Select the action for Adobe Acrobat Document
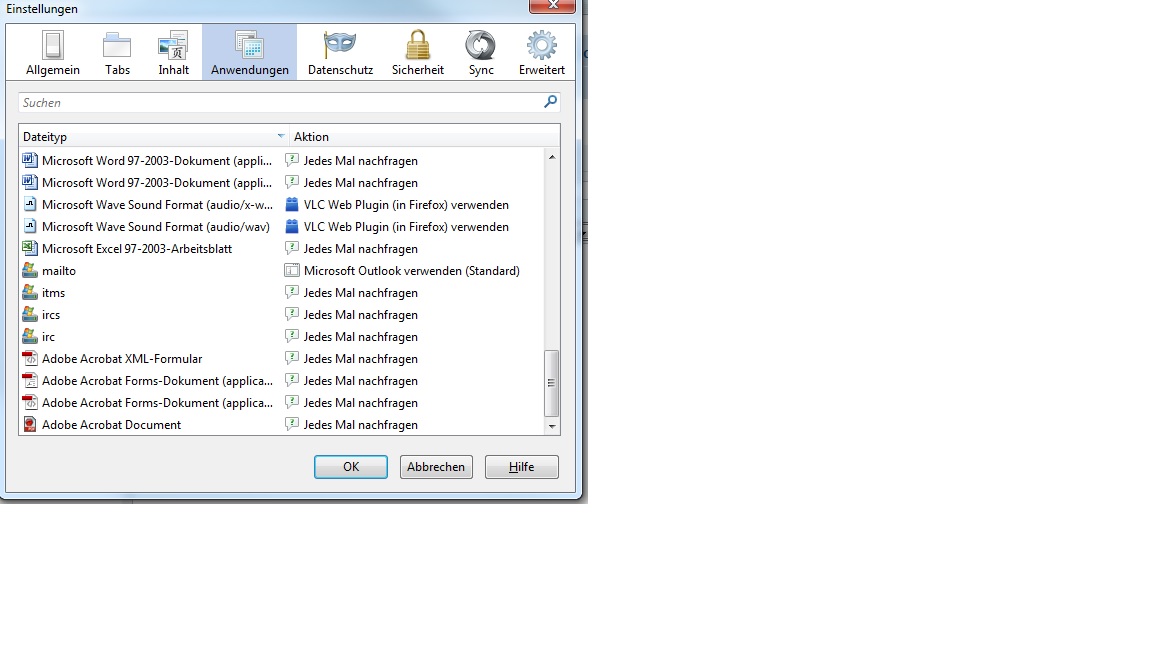The height and width of the screenshot is (648, 1152). pos(351,425)
